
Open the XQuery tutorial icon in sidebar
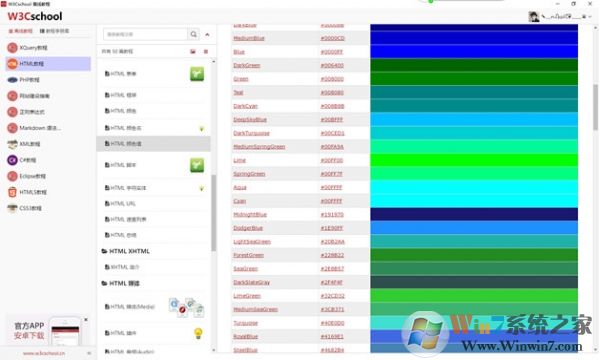pos(12,48)
